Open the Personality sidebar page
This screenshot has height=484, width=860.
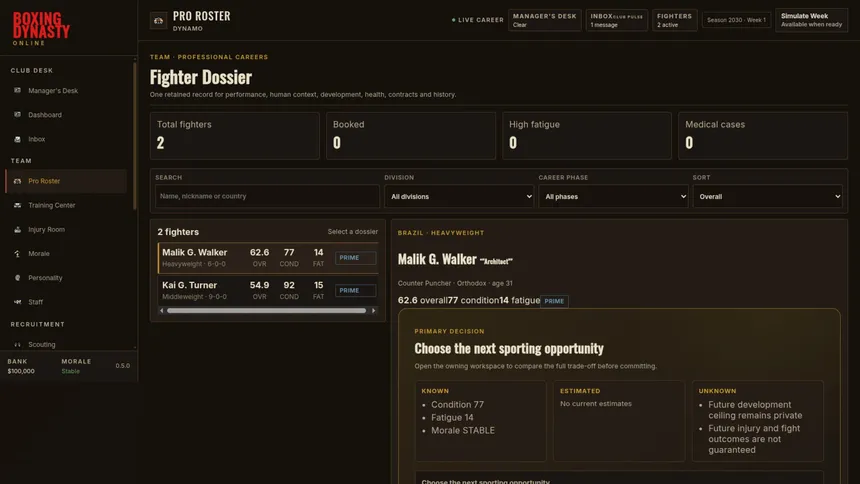tap(66, 278)
